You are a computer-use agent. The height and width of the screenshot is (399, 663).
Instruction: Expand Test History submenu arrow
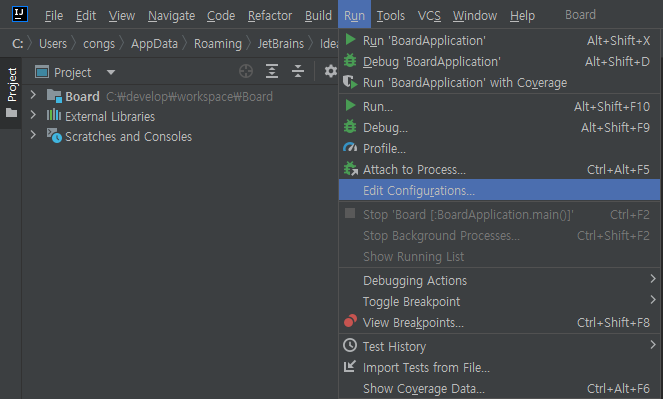653,345
